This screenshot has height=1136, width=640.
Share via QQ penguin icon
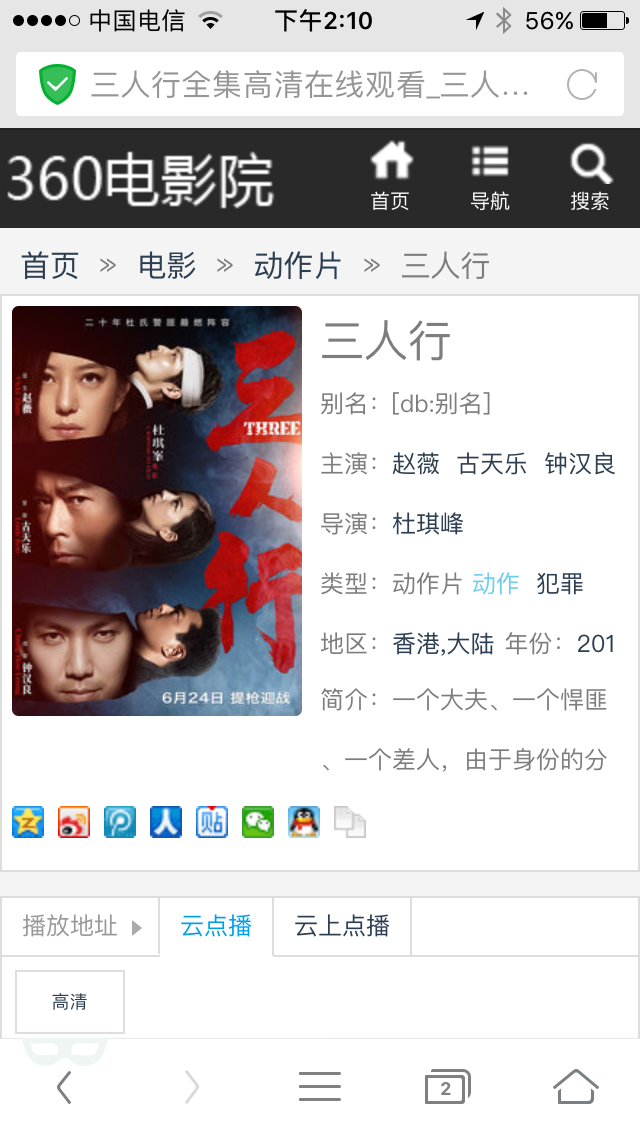(x=304, y=822)
